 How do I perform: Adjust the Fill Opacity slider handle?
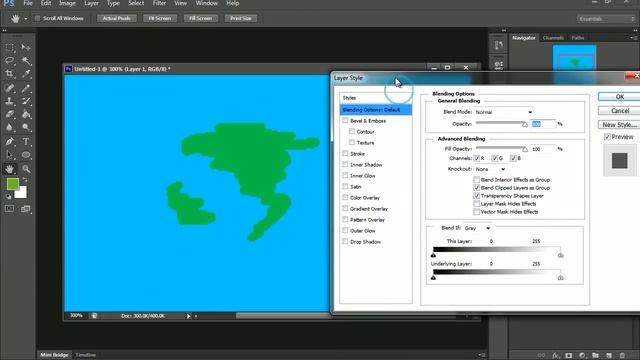point(525,149)
